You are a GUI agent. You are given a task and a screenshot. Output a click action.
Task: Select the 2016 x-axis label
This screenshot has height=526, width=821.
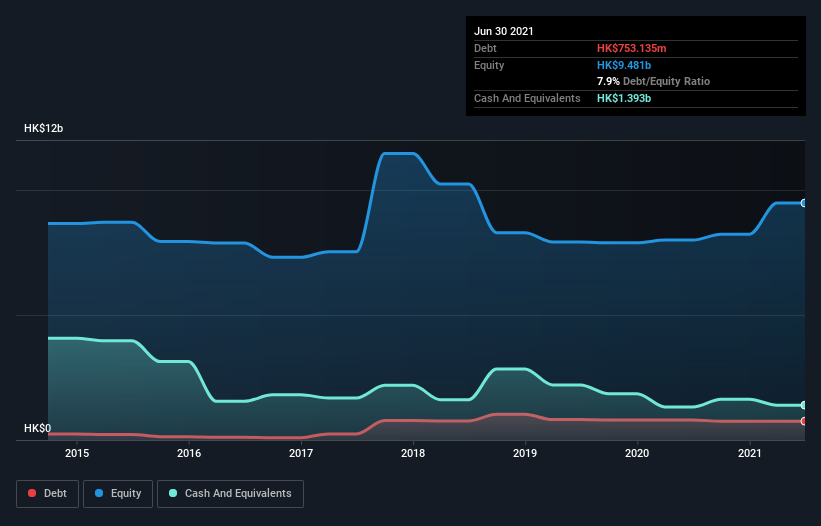[x=189, y=453]
